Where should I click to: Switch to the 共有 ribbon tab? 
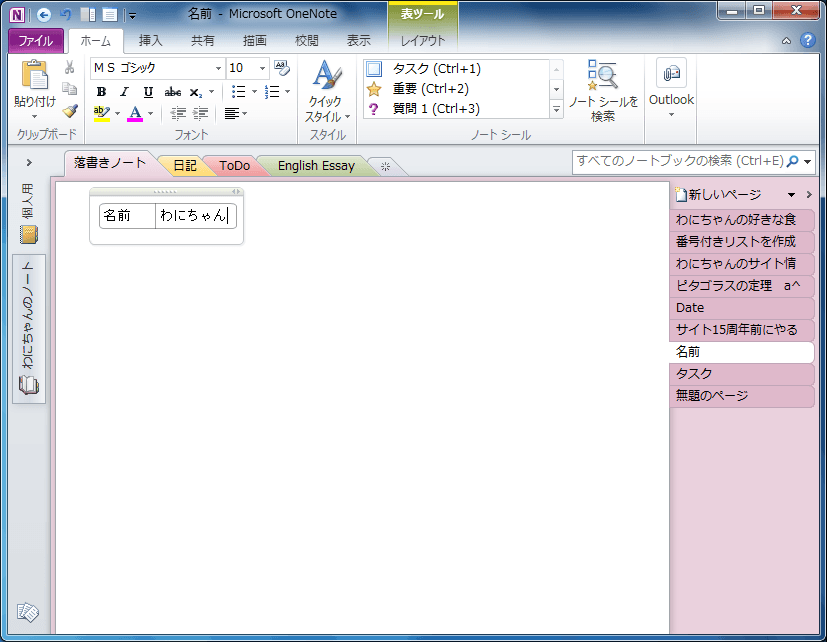[203, 41]
